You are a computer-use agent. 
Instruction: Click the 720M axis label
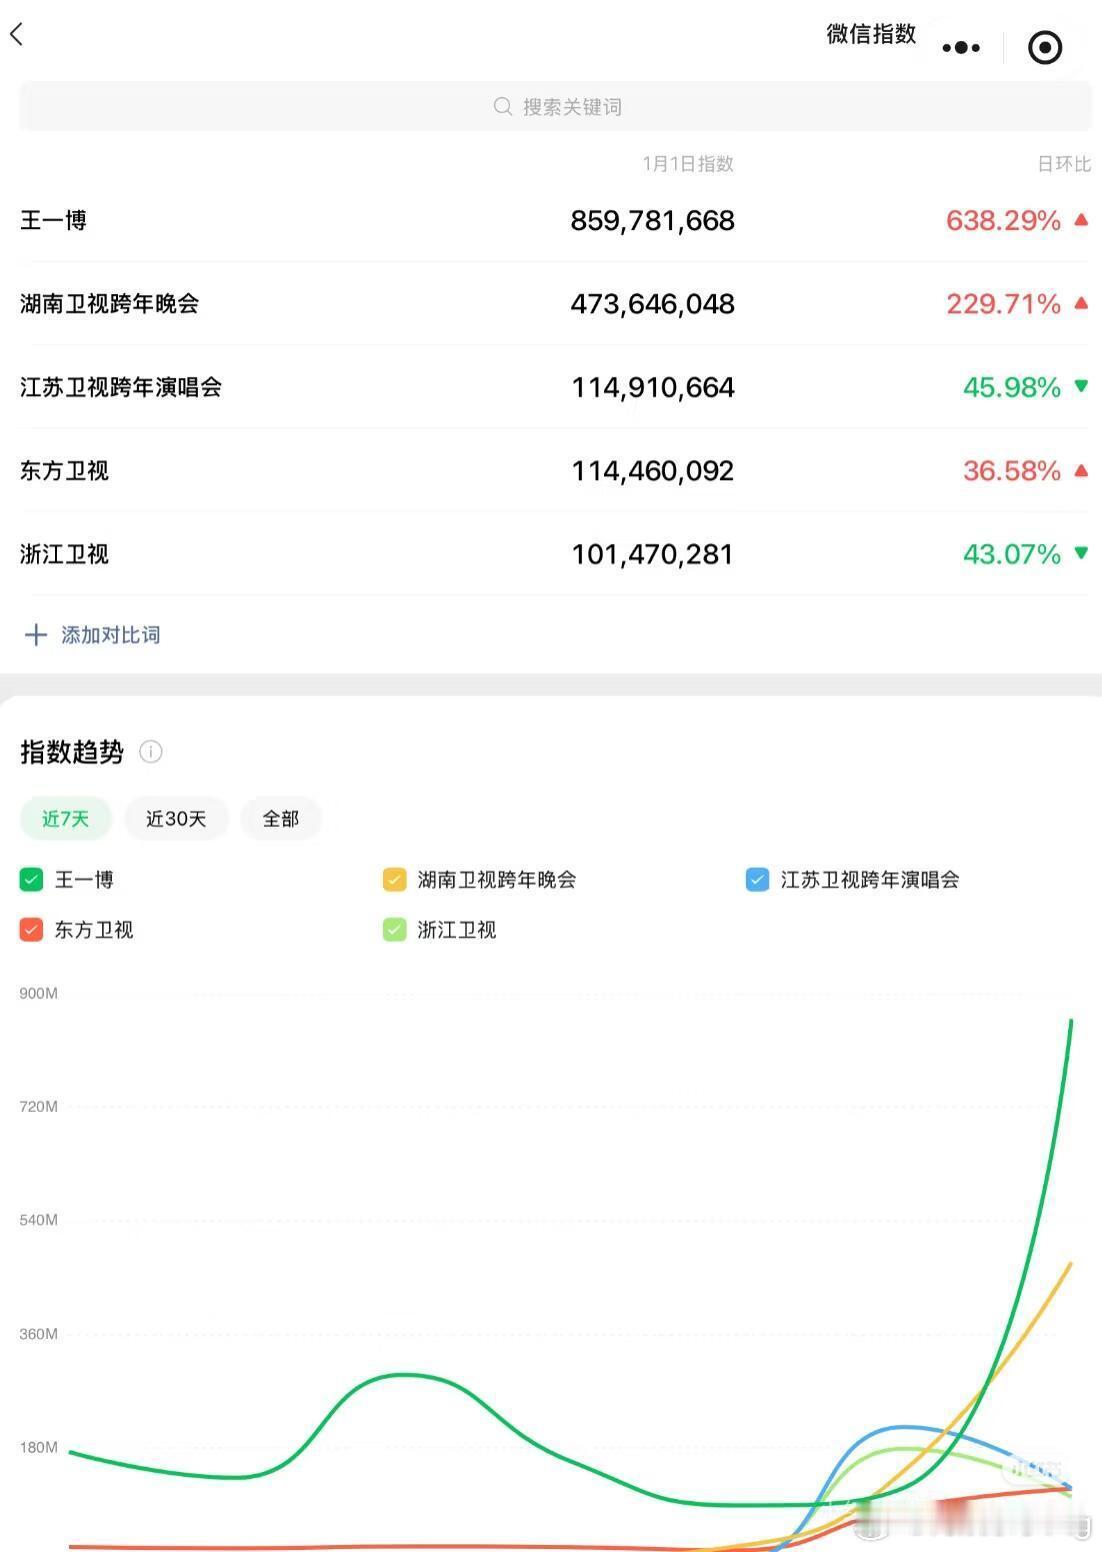[x=39, y=1106]
